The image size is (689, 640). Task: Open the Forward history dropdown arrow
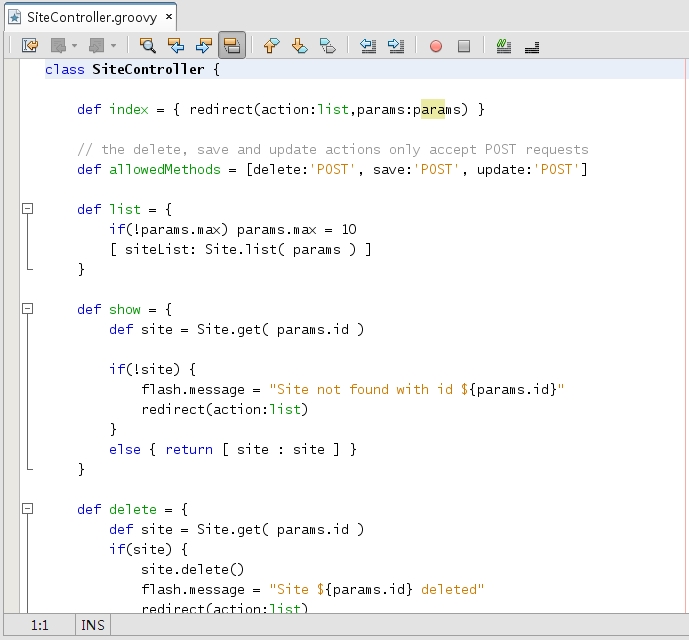[x=113, y=45]
